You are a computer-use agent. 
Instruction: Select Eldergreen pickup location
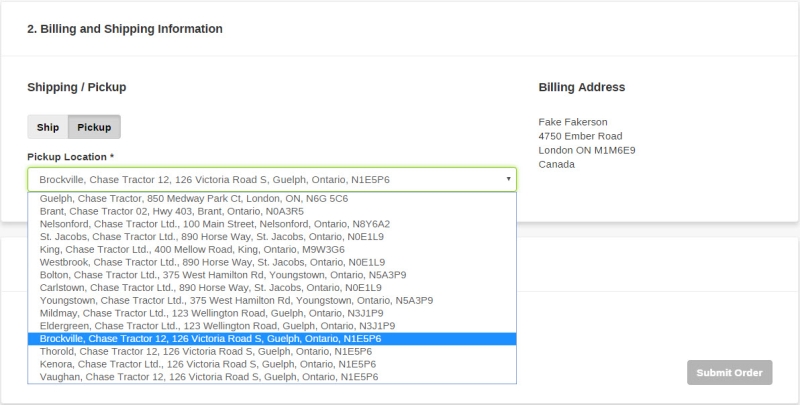point(272,326)
